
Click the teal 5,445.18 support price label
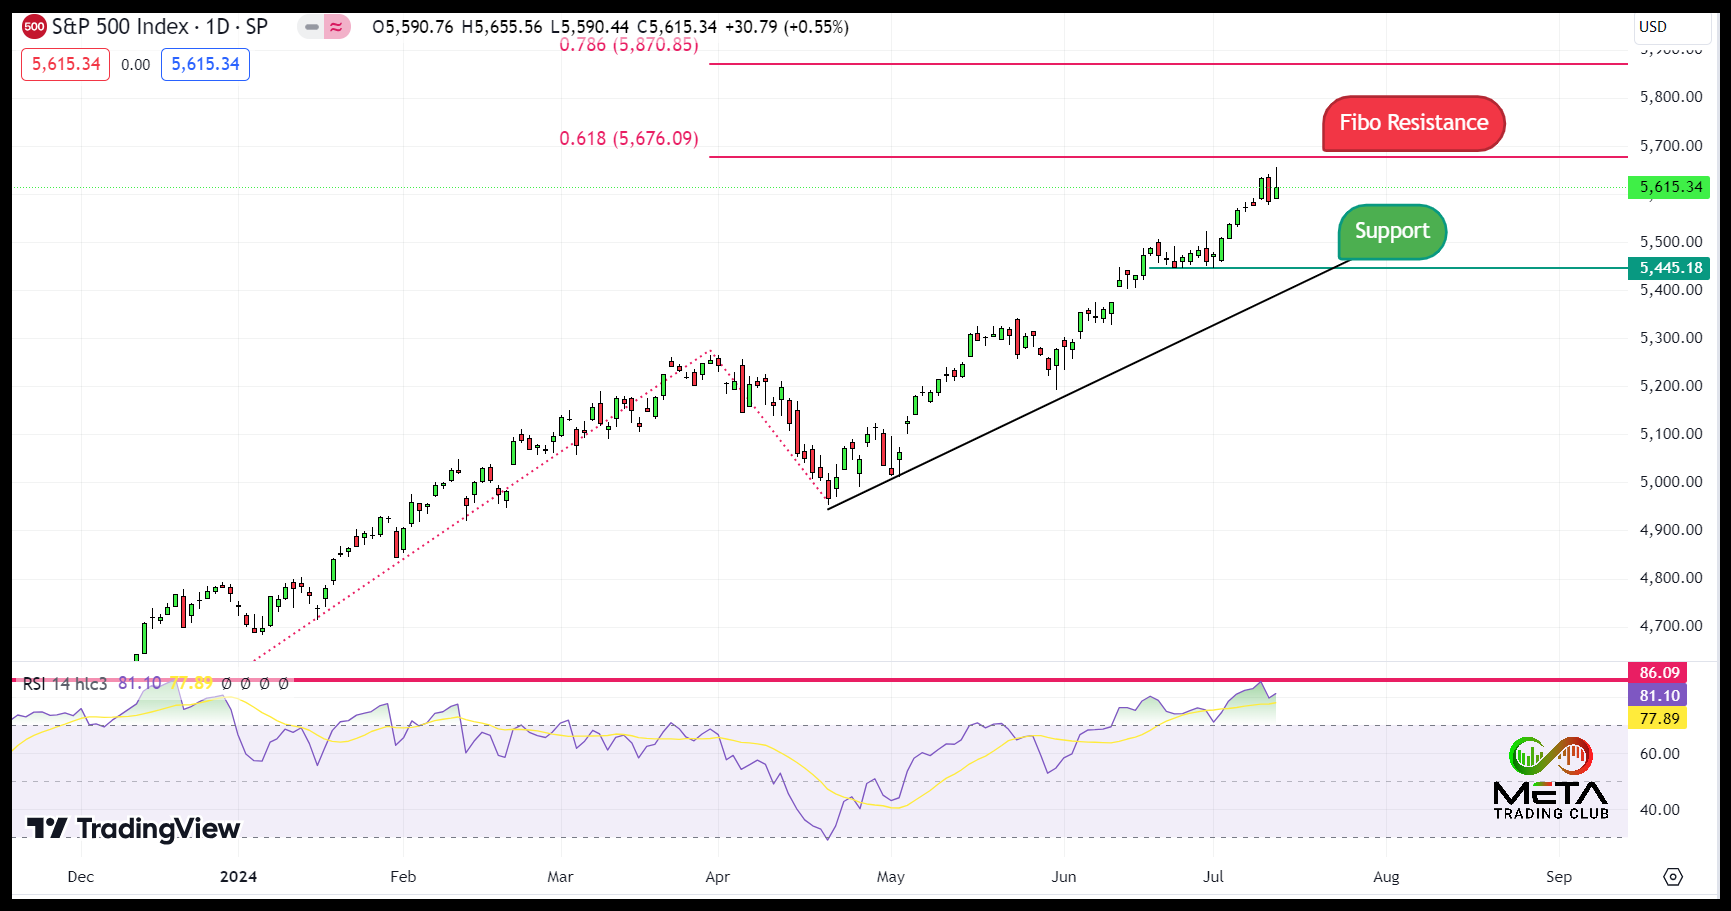1670,268
